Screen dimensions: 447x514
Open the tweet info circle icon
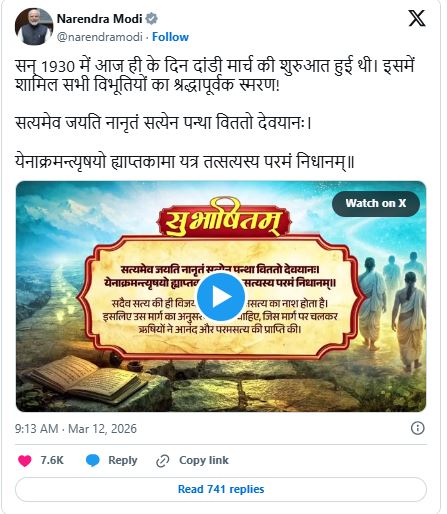[x=418, y=428]
